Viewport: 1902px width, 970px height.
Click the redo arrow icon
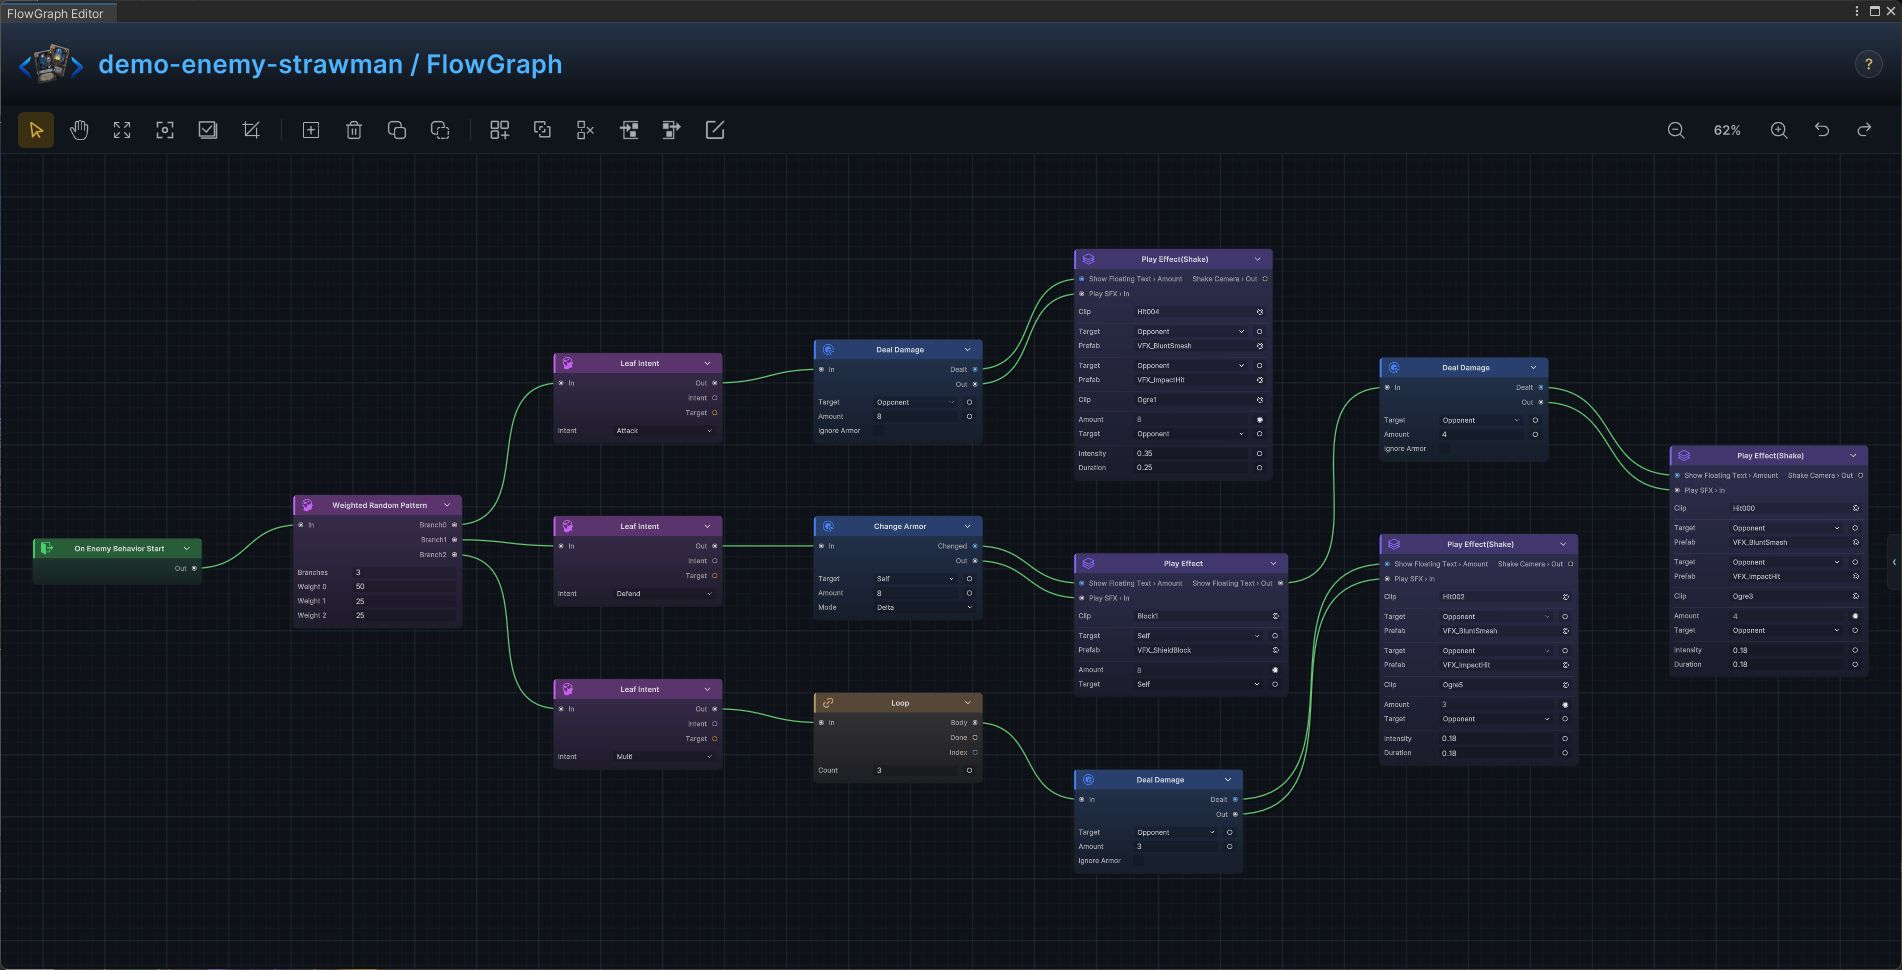(1865, 130)
